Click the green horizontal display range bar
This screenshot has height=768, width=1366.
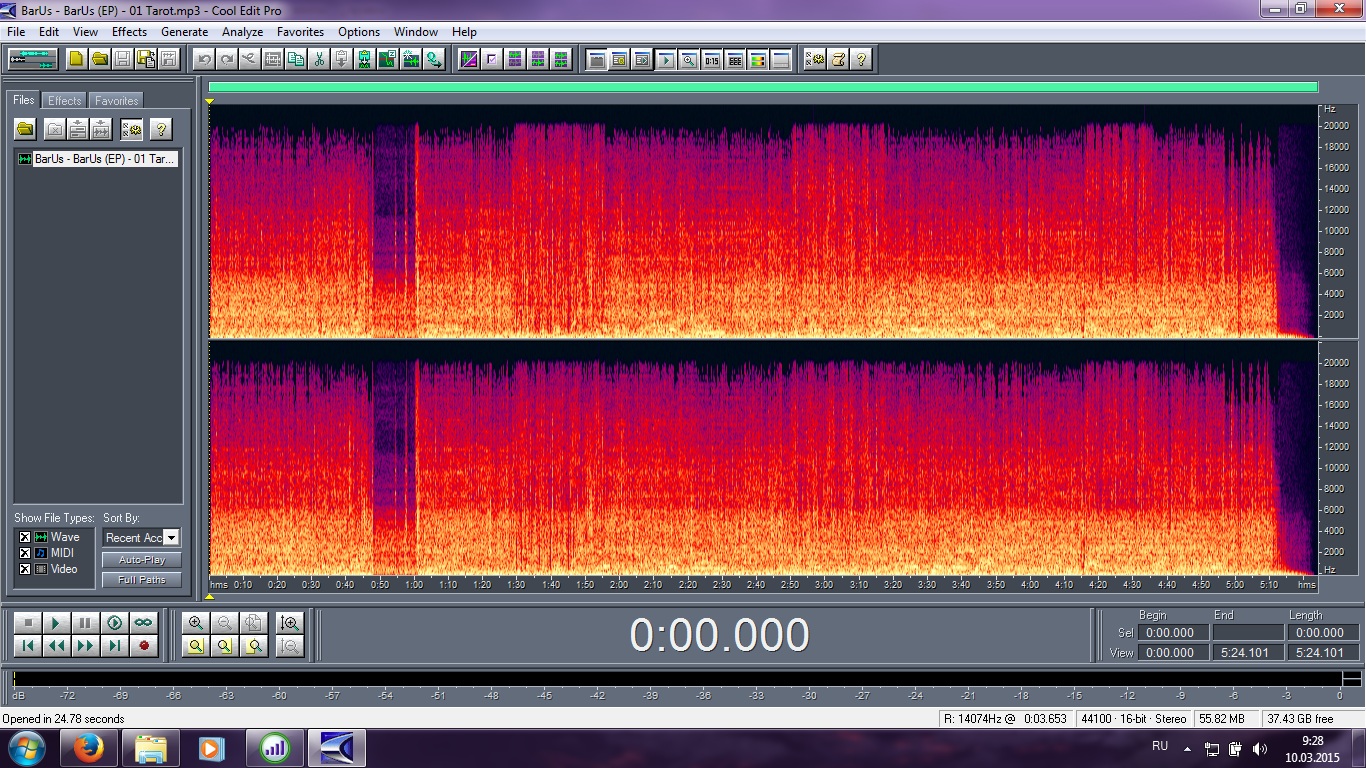[x=763, y=87]
